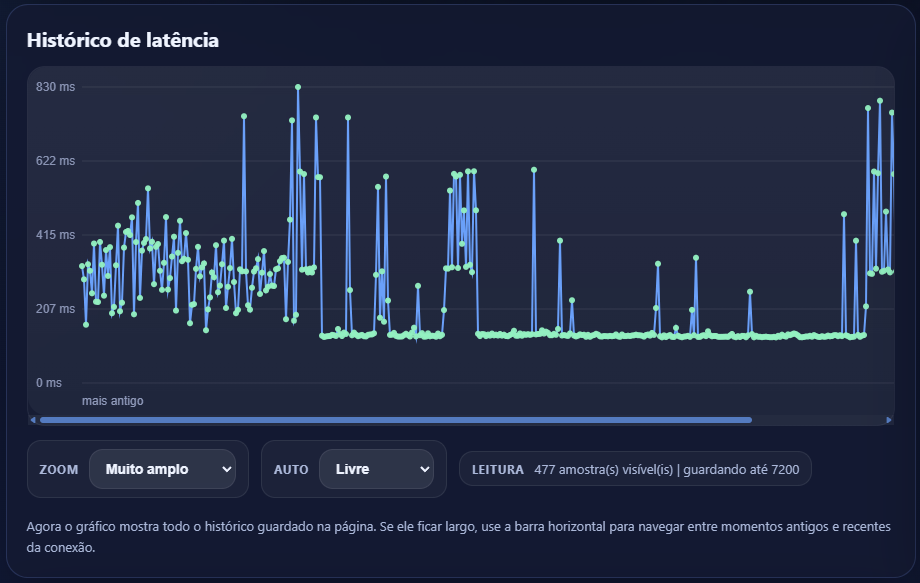The width and height of the screenshot is (920, 583).
Task: Open the ZOOM dropdown showing 'Muito amplo'
Action: 162,469
